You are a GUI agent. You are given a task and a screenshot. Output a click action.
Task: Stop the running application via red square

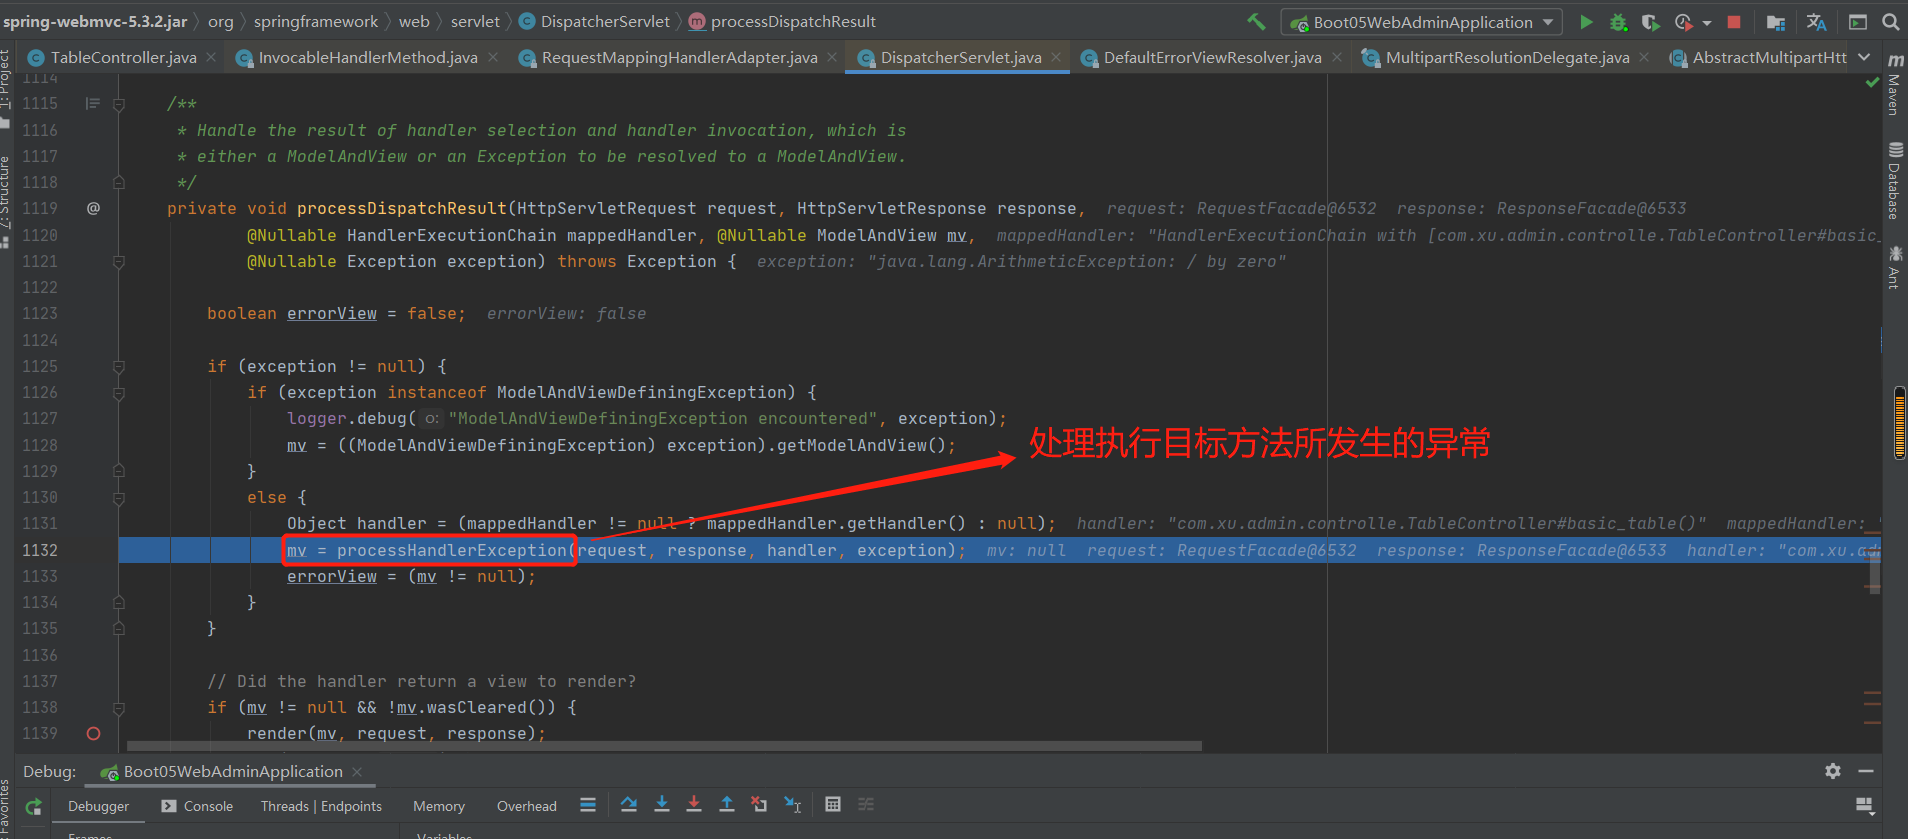[x=1734, y=22]
